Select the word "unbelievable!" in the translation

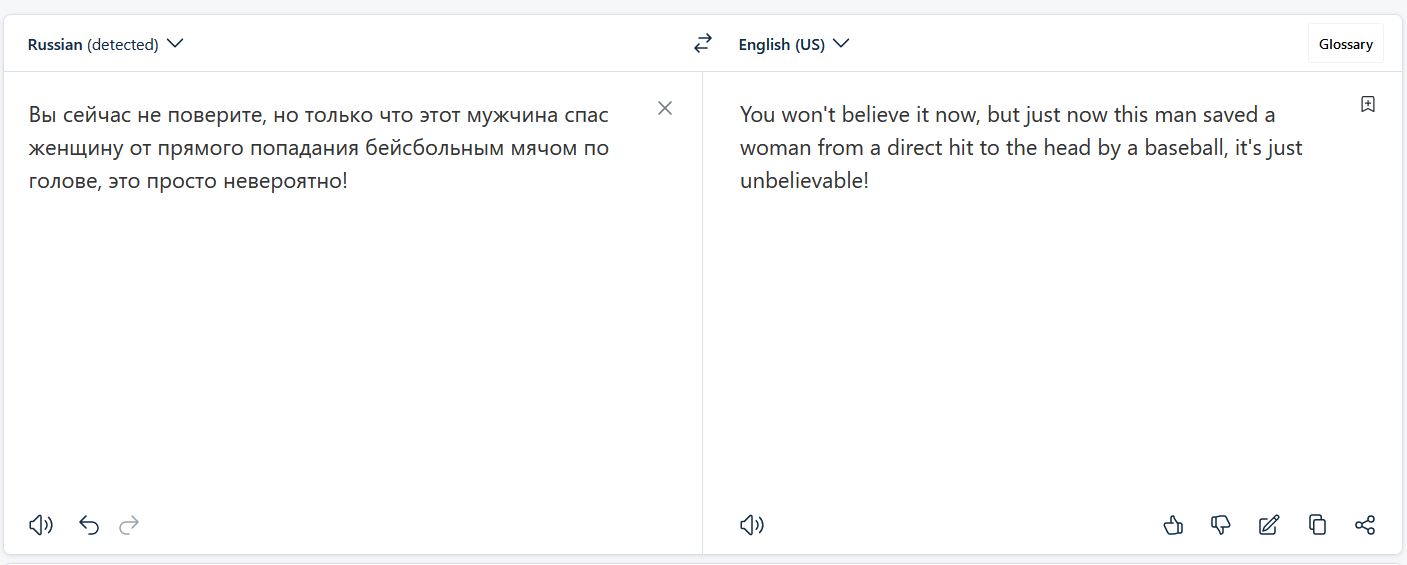(x=804, y=181)
